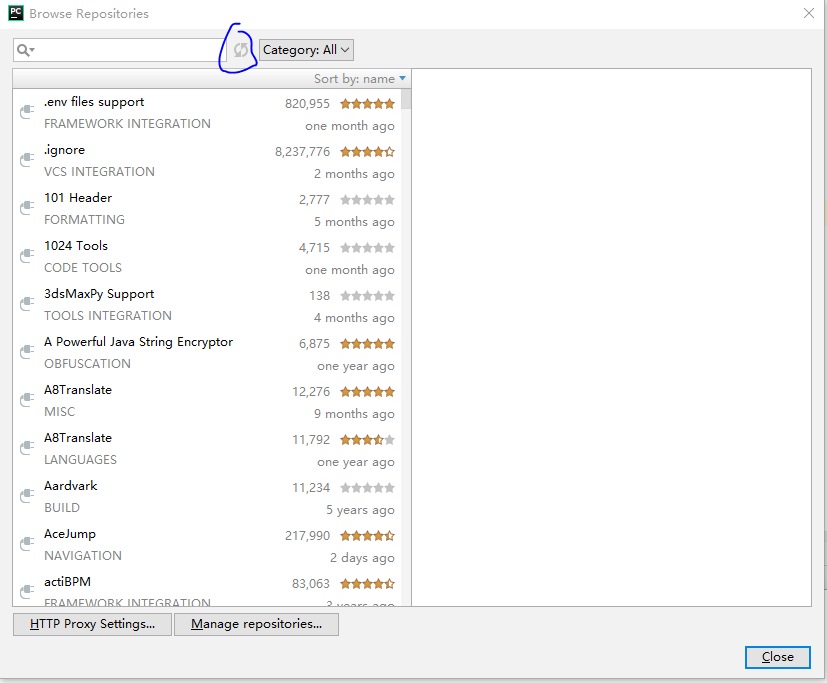The width and height of the screenshot is (827, 683).
Task: Click the NAVIGATION category label
Action: 83,556
